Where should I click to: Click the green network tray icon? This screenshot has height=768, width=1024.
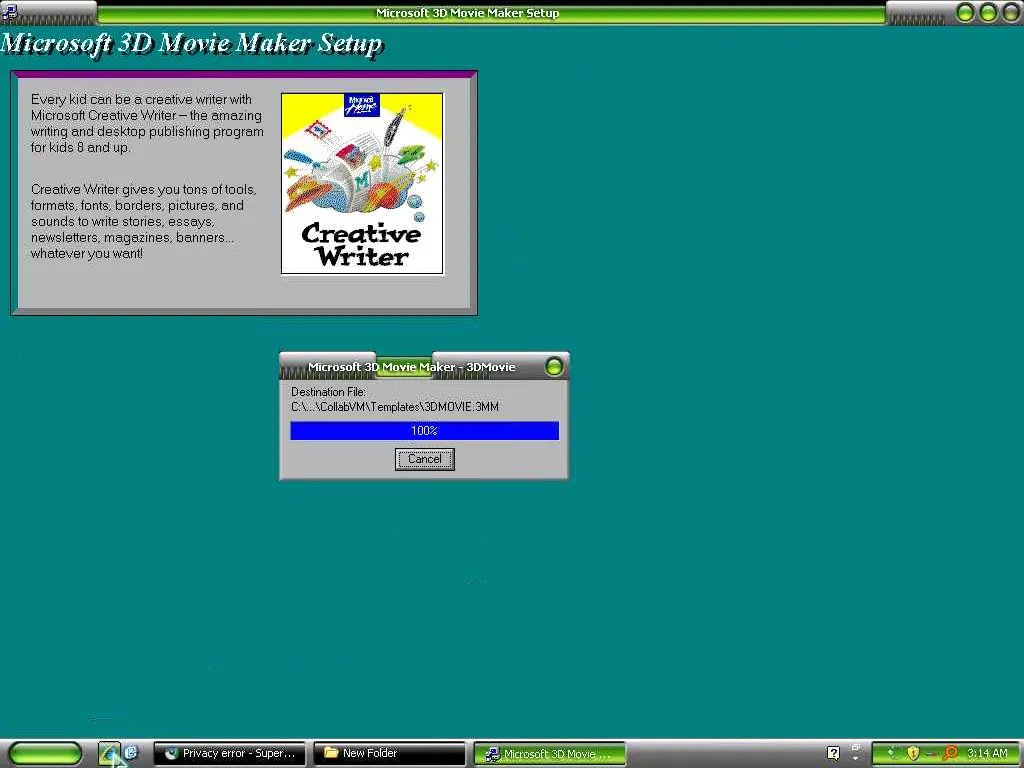click(891, 753)
